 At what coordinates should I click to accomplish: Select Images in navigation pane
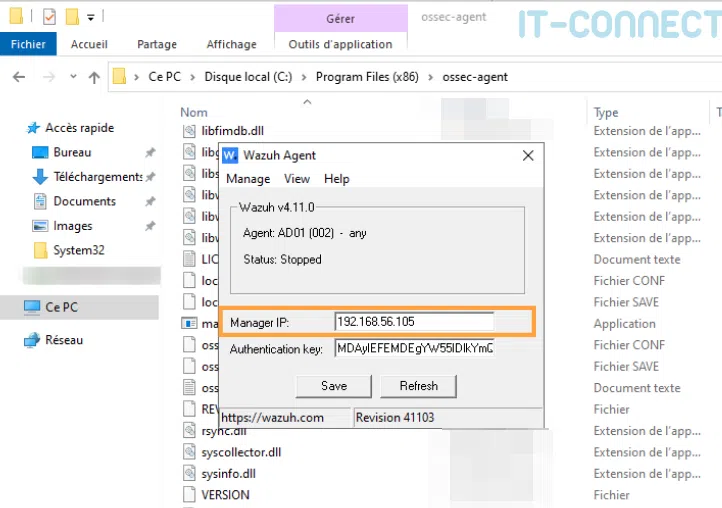(72, 226)
